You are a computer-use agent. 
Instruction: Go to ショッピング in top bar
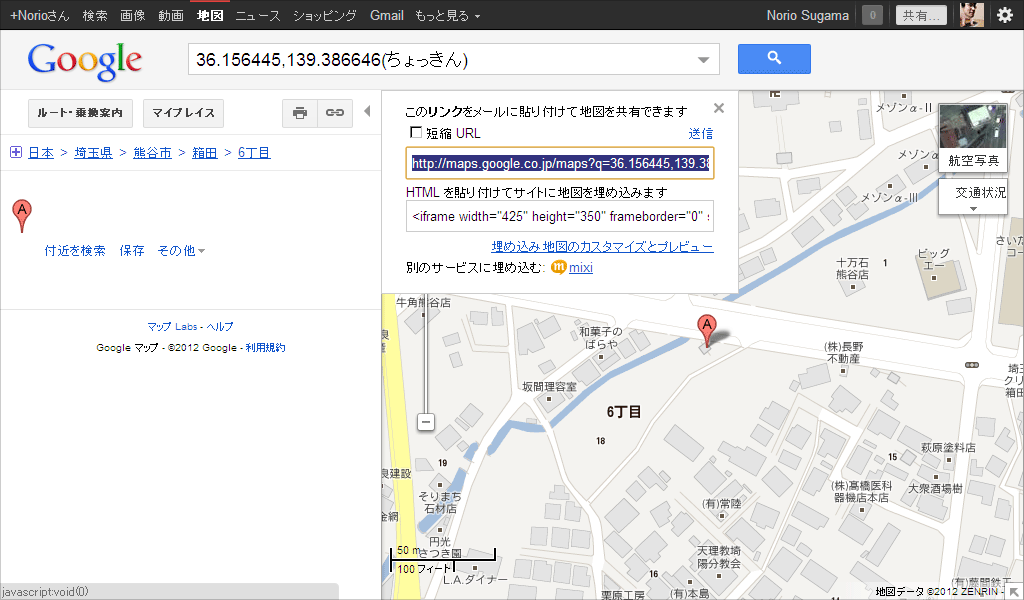[325, 15]
